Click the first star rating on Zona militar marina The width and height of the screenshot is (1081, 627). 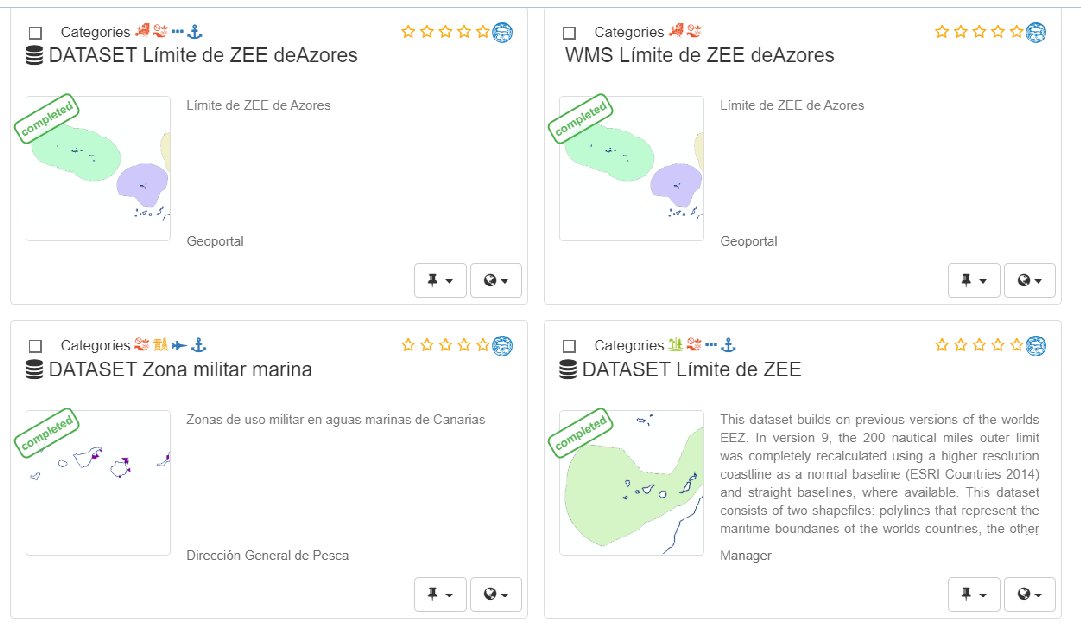[x=408, y=344]
